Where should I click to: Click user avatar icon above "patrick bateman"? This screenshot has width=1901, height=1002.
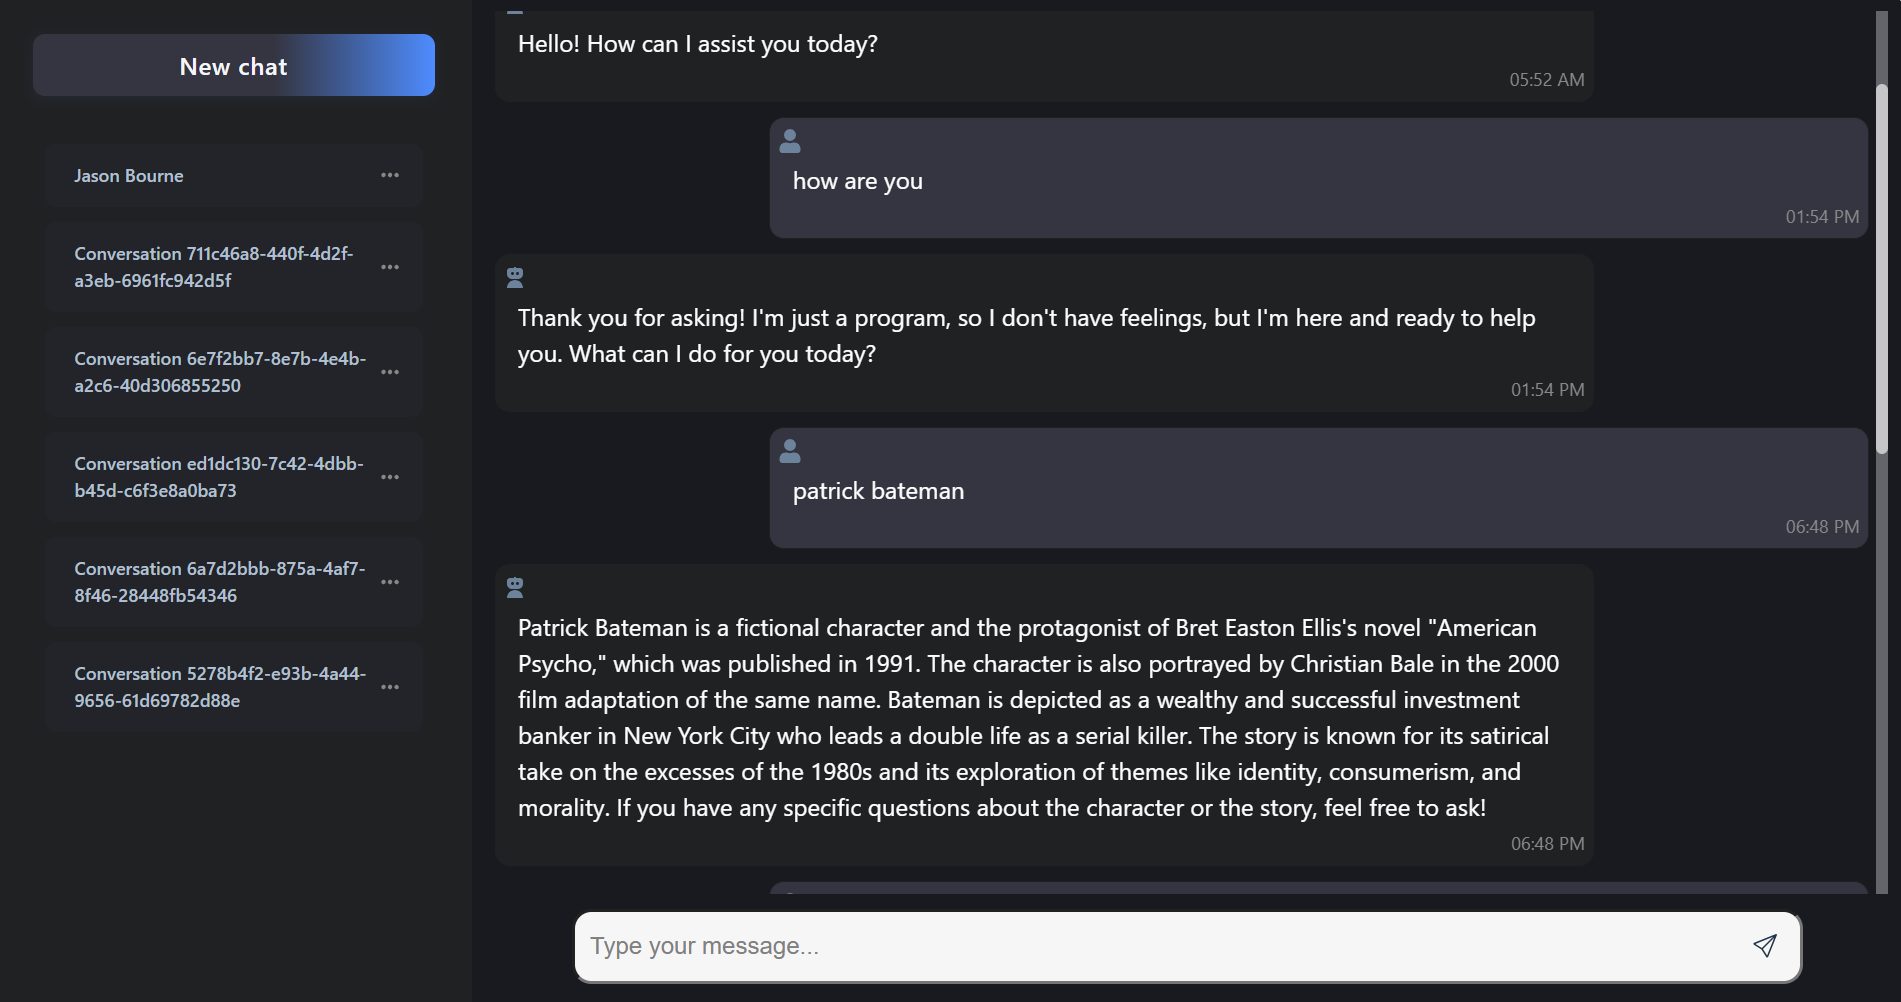click(790, 451)
